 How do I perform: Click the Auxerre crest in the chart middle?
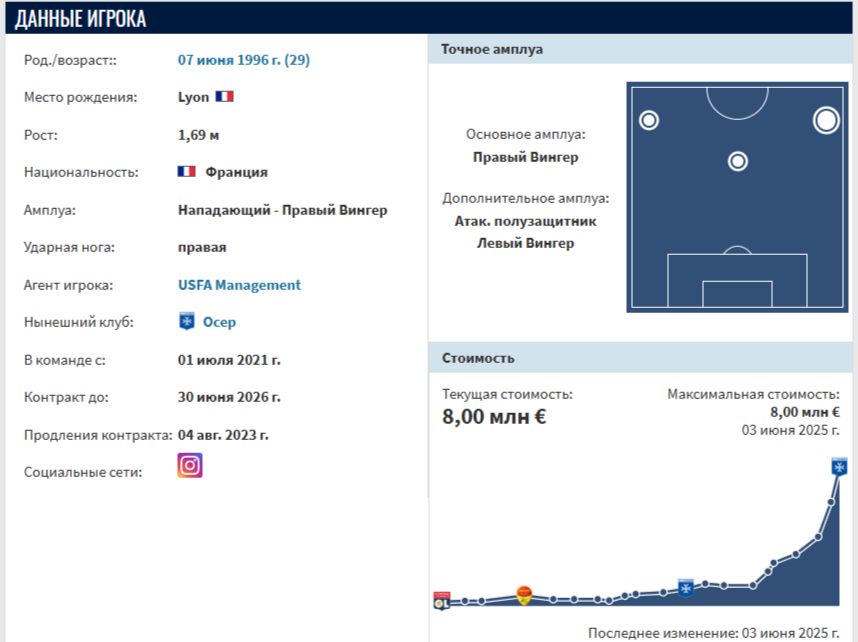686,588
